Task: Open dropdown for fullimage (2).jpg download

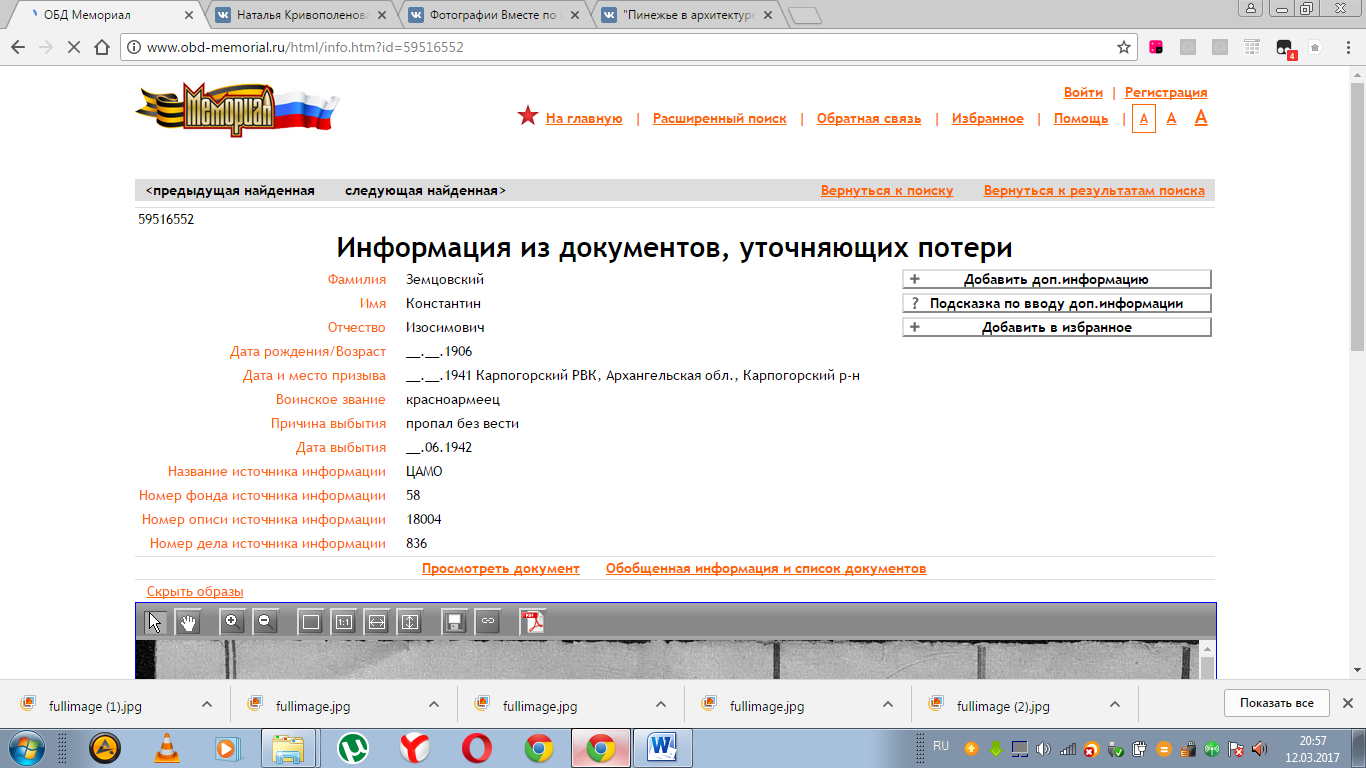Action: (x=1115, y=704)
